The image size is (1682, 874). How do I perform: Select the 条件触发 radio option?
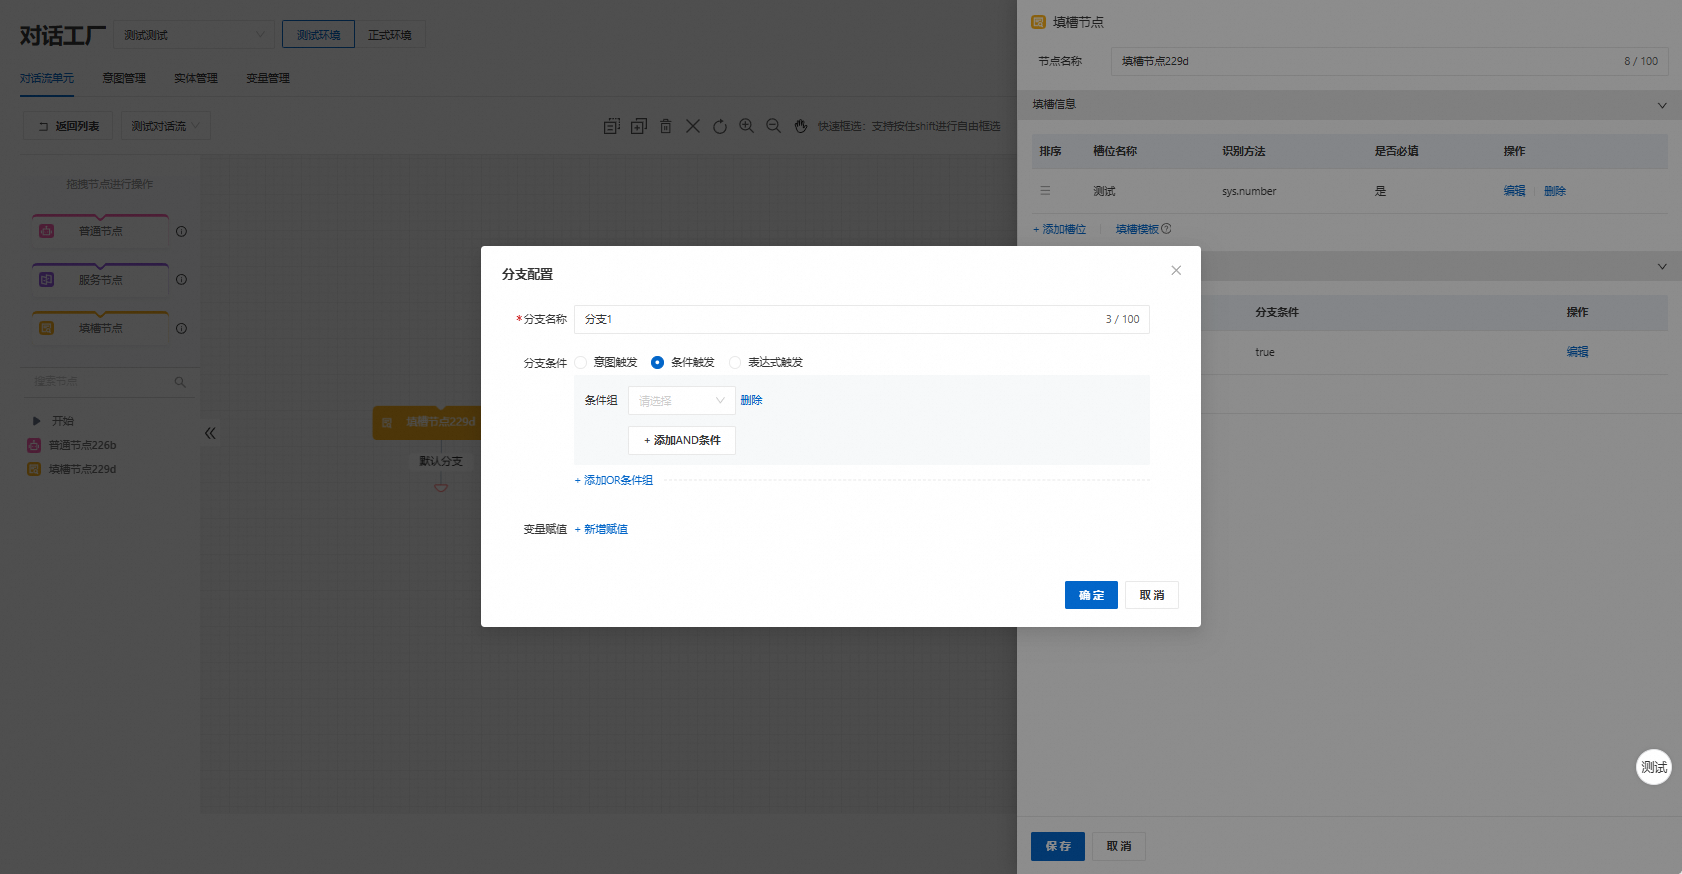click(x=657, y=363)
